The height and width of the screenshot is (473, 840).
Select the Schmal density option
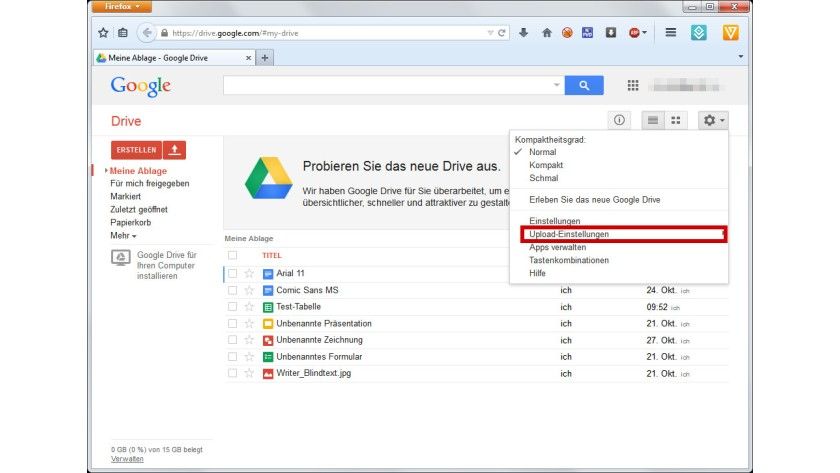pyautogui.click(x=544, y=178)
